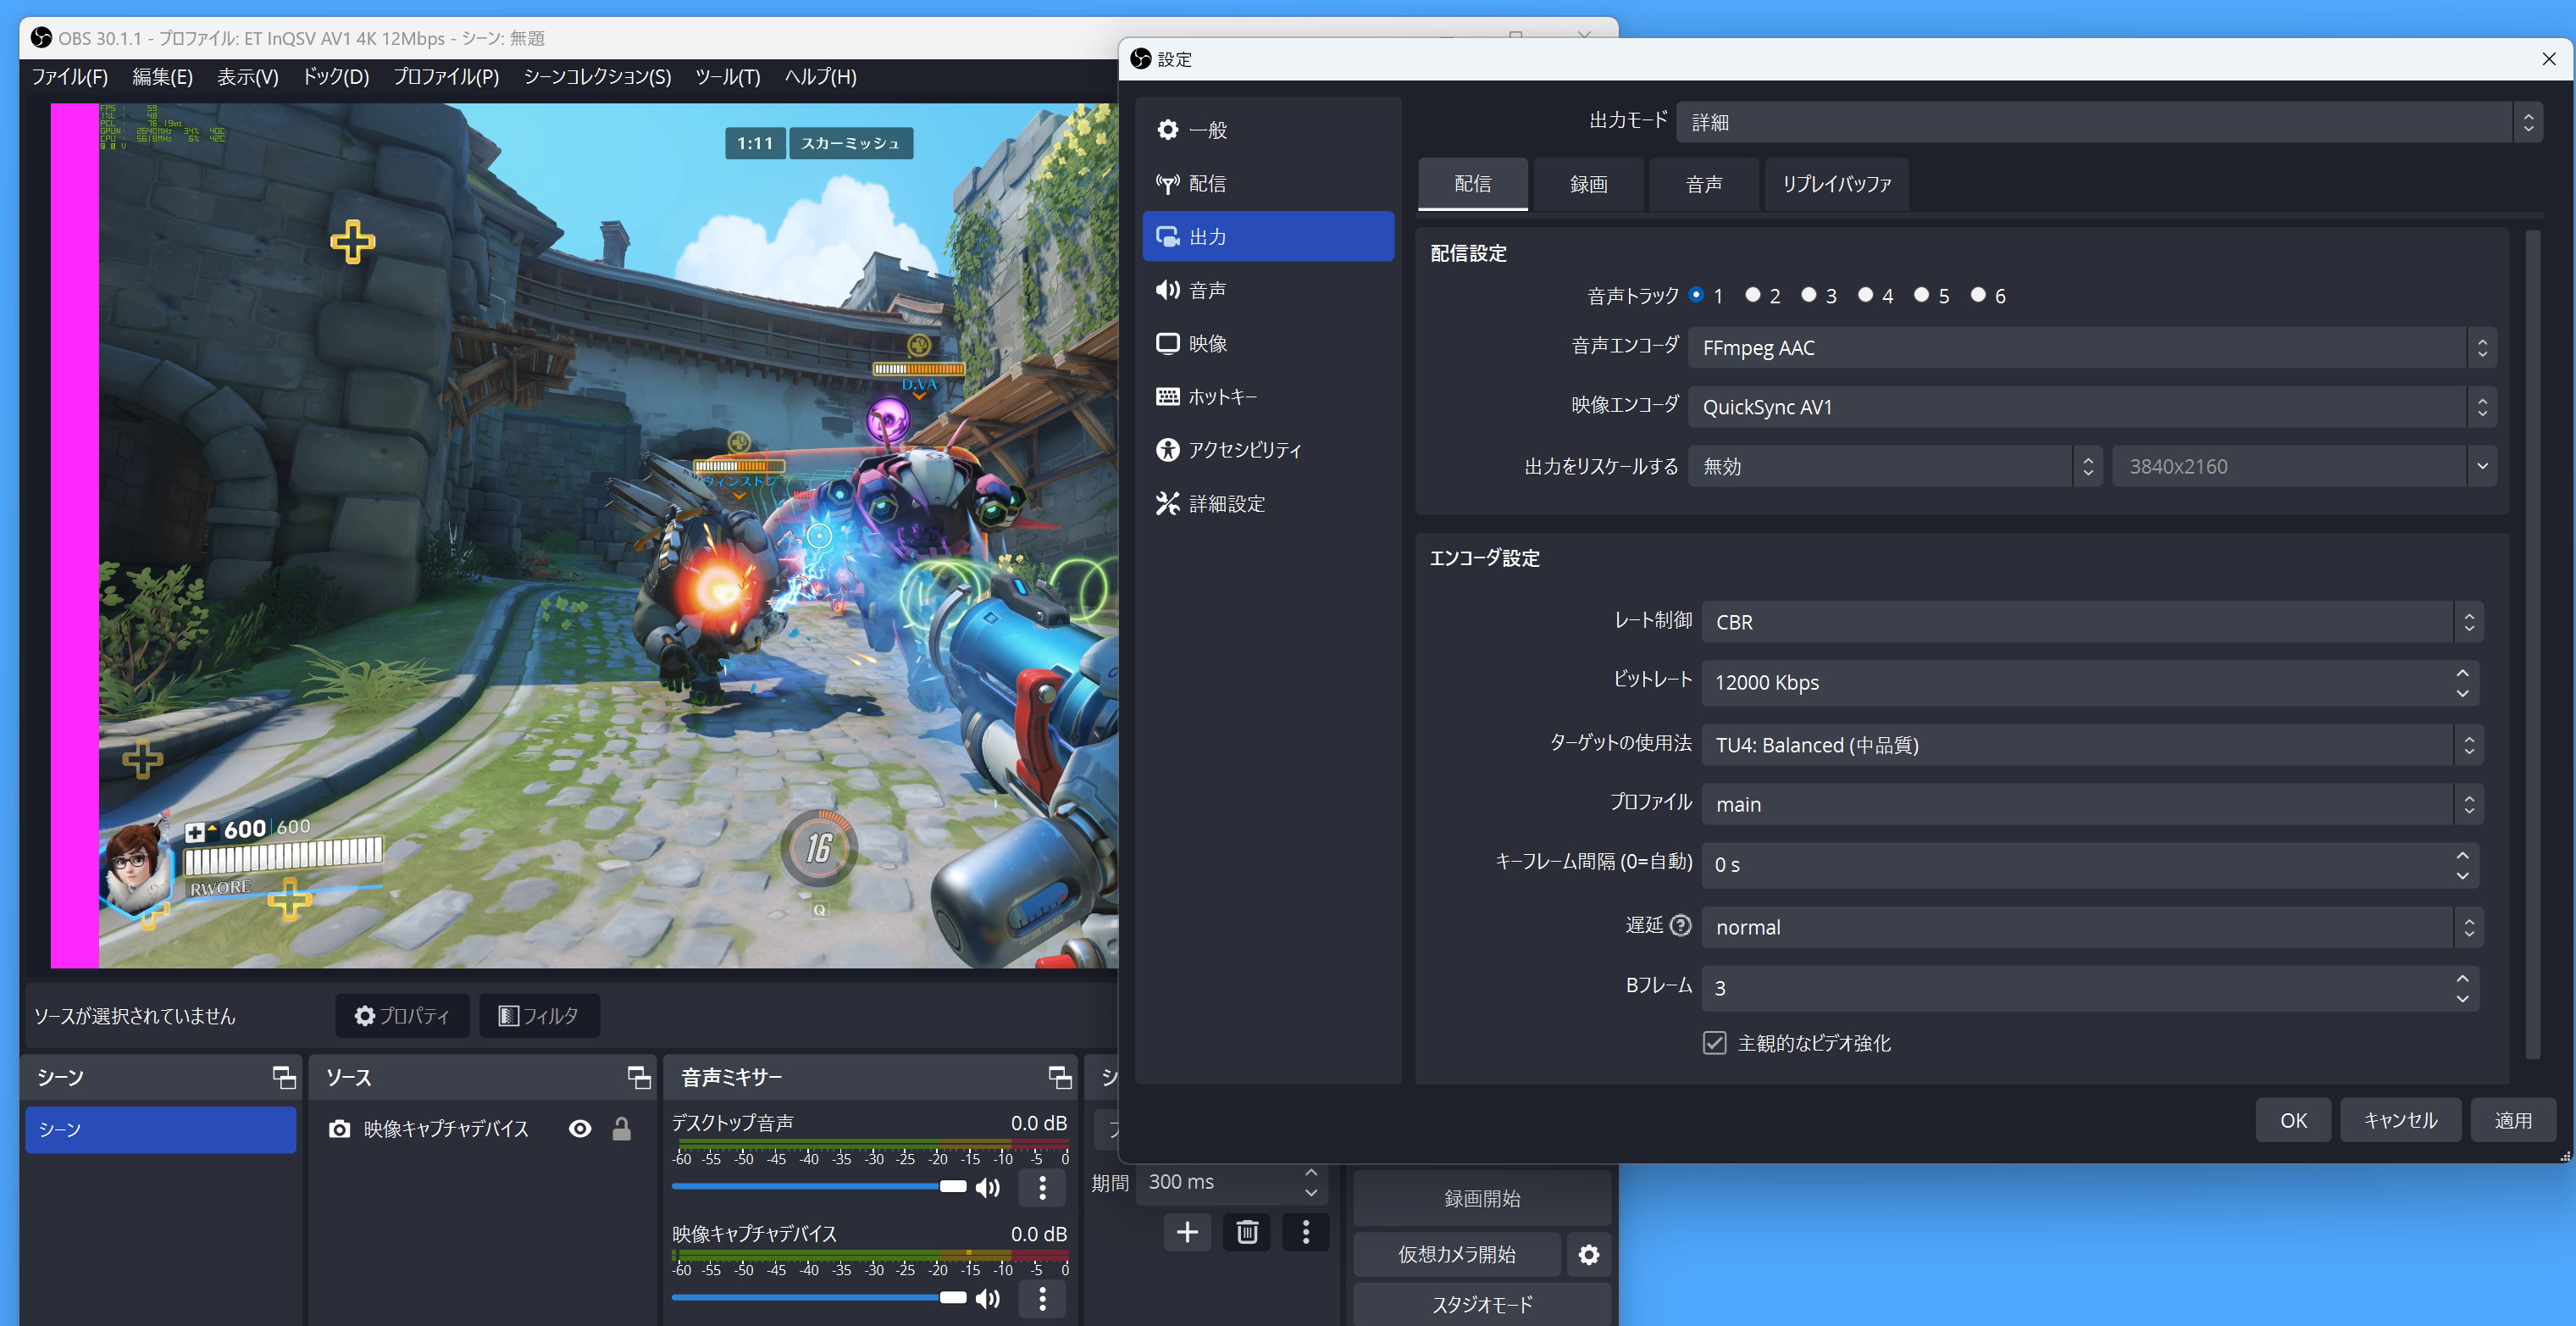Select audio track 5 radio button
2576x1326 pixels.
1921,295
